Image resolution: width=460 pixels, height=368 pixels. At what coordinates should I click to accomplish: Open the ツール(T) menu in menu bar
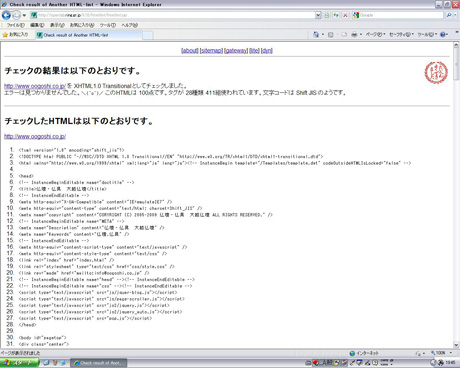108,25
